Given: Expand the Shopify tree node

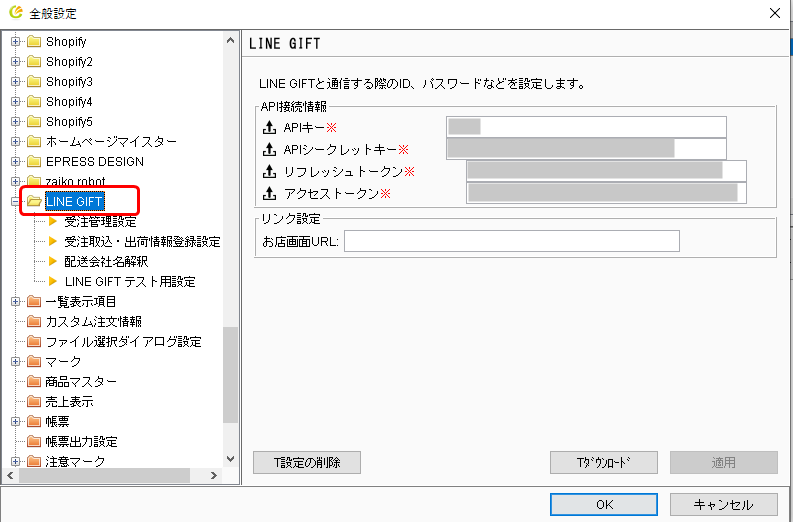Looking at the screenshot, I should (15, 41).
